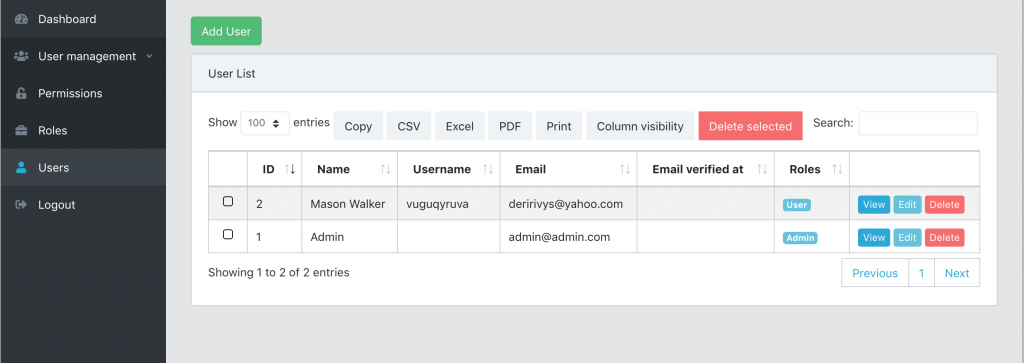This screenshot has height=363, width=1024.
Task: Click the Add User button
Action: point(226,31)
